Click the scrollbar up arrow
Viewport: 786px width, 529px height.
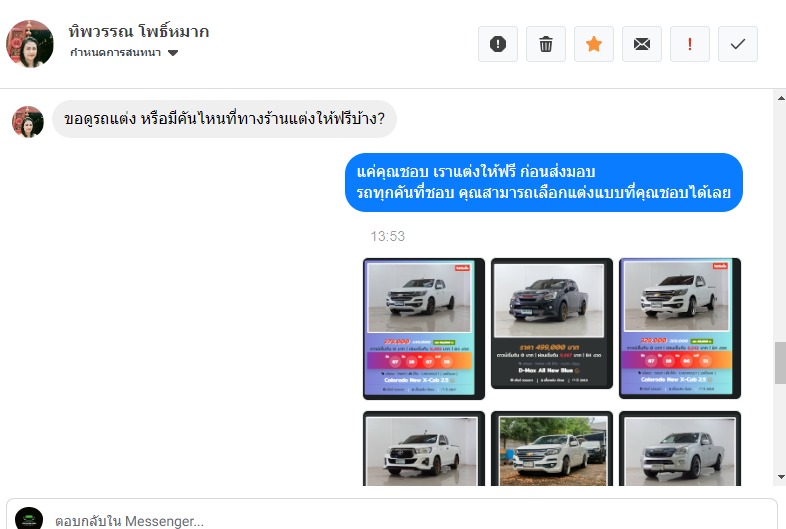tap(781, 98)
